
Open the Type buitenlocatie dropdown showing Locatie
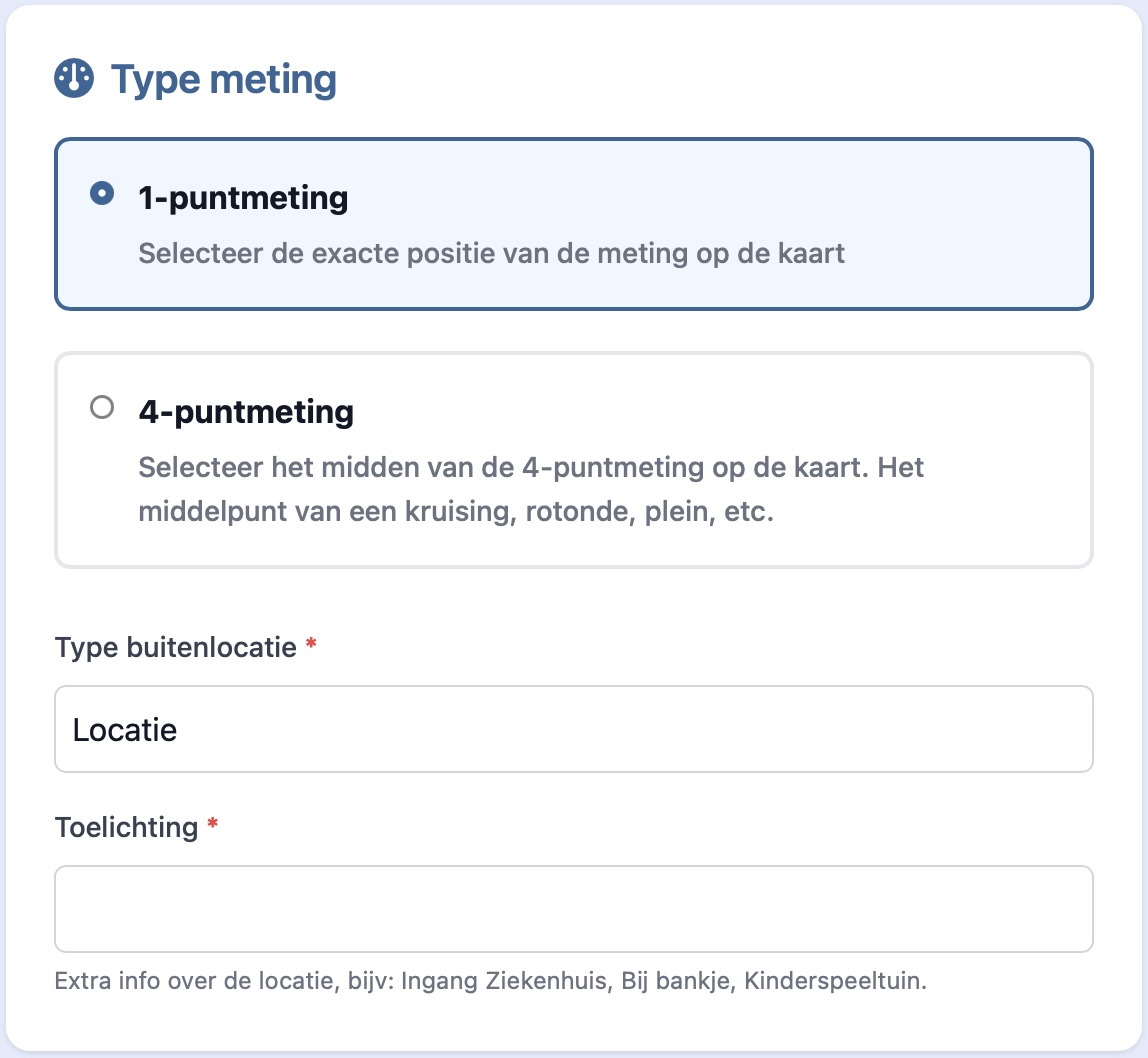point(574,729)
